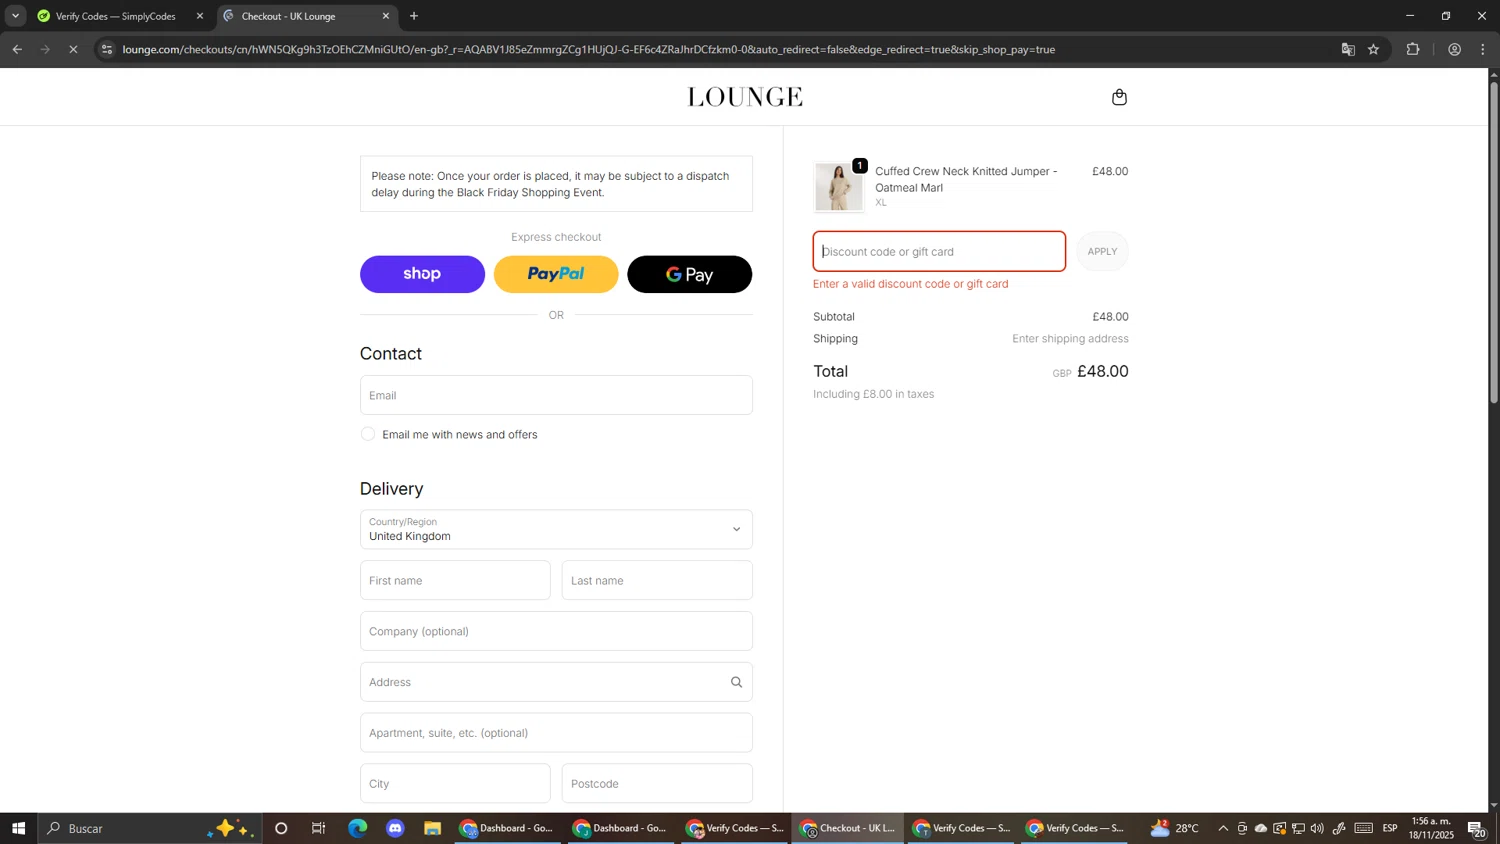Click the Postcode field
Image resolution: width=1500 pixels, height=844 pixels.
point(657,784)
